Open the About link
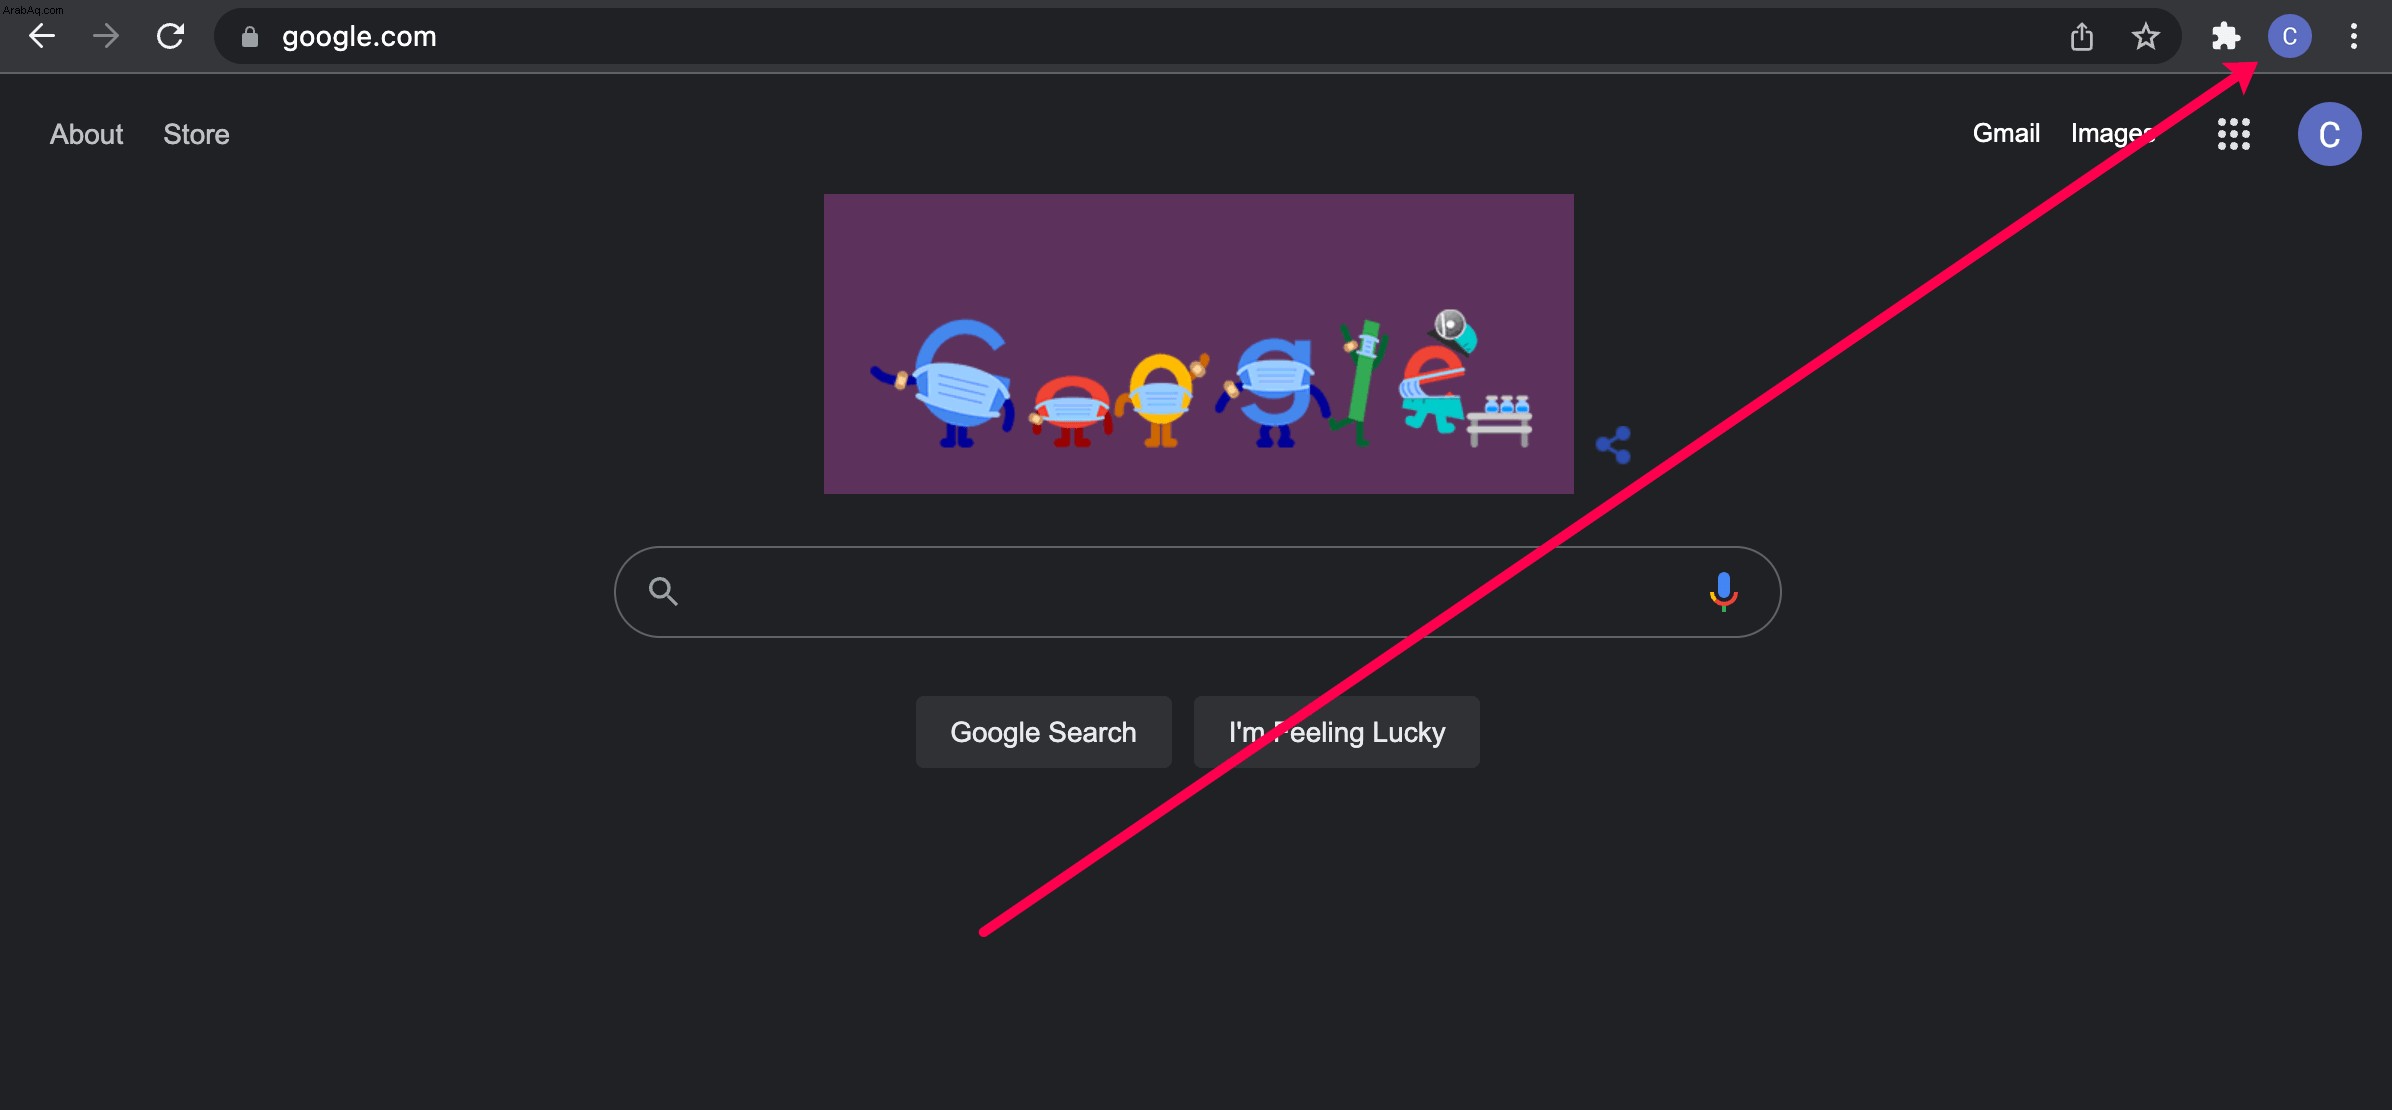Screen dimensions: 2392x1110 coord(87,134)
